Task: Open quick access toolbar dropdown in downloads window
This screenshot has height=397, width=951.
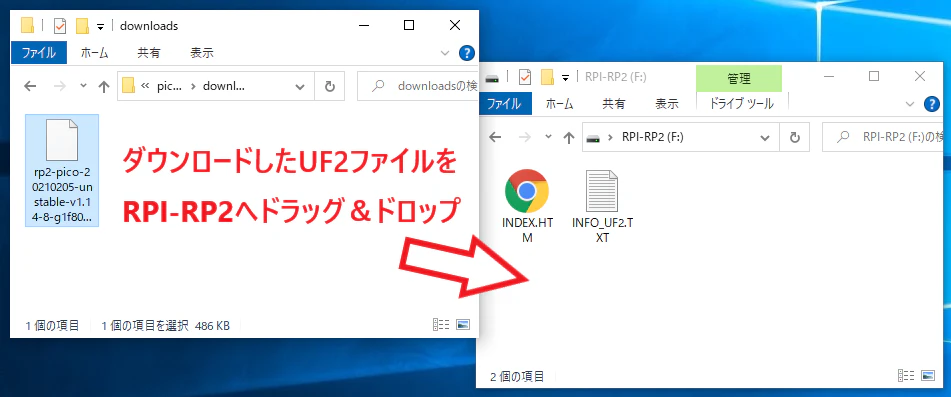Action: (101, 27)
